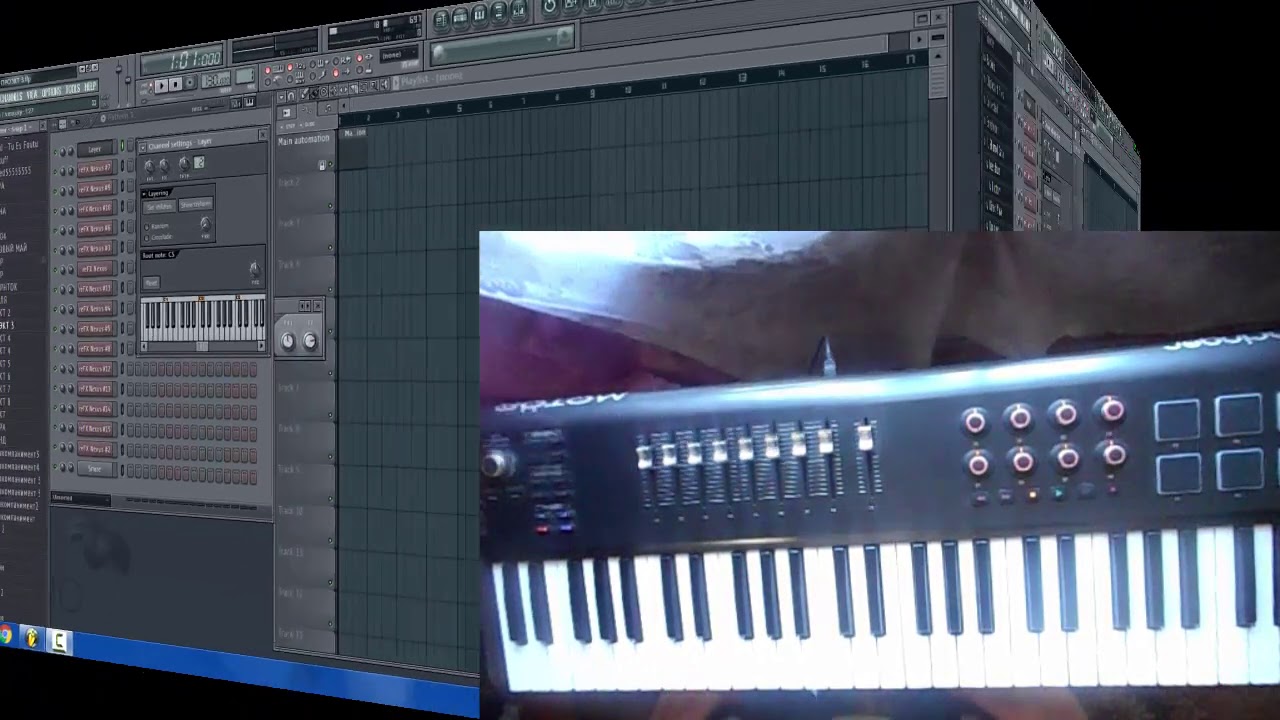Select the Random layering option
Viewport: 1280px width, 720px height.
point(147,227)
